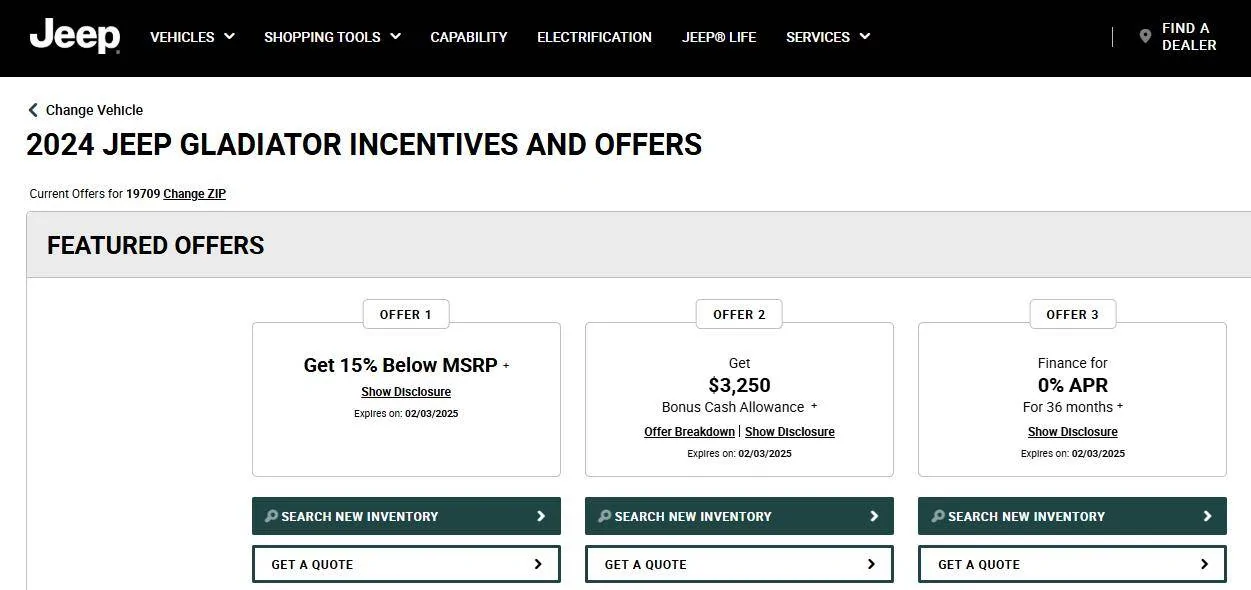Click magnifier icon in Offer 2 Search New Inventory
Image resolution: width=1251 pixels, height=590 pixels.
pyautogui.click(x=604, y=516)
